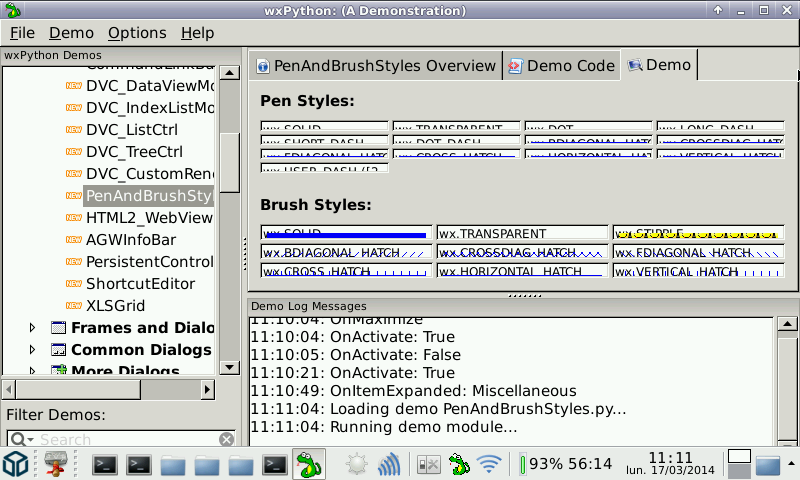Click the wx.BDIAGONAL_HATCH brush sample
The width and height of the screenshot is (800, 480).
coord(346,251)
